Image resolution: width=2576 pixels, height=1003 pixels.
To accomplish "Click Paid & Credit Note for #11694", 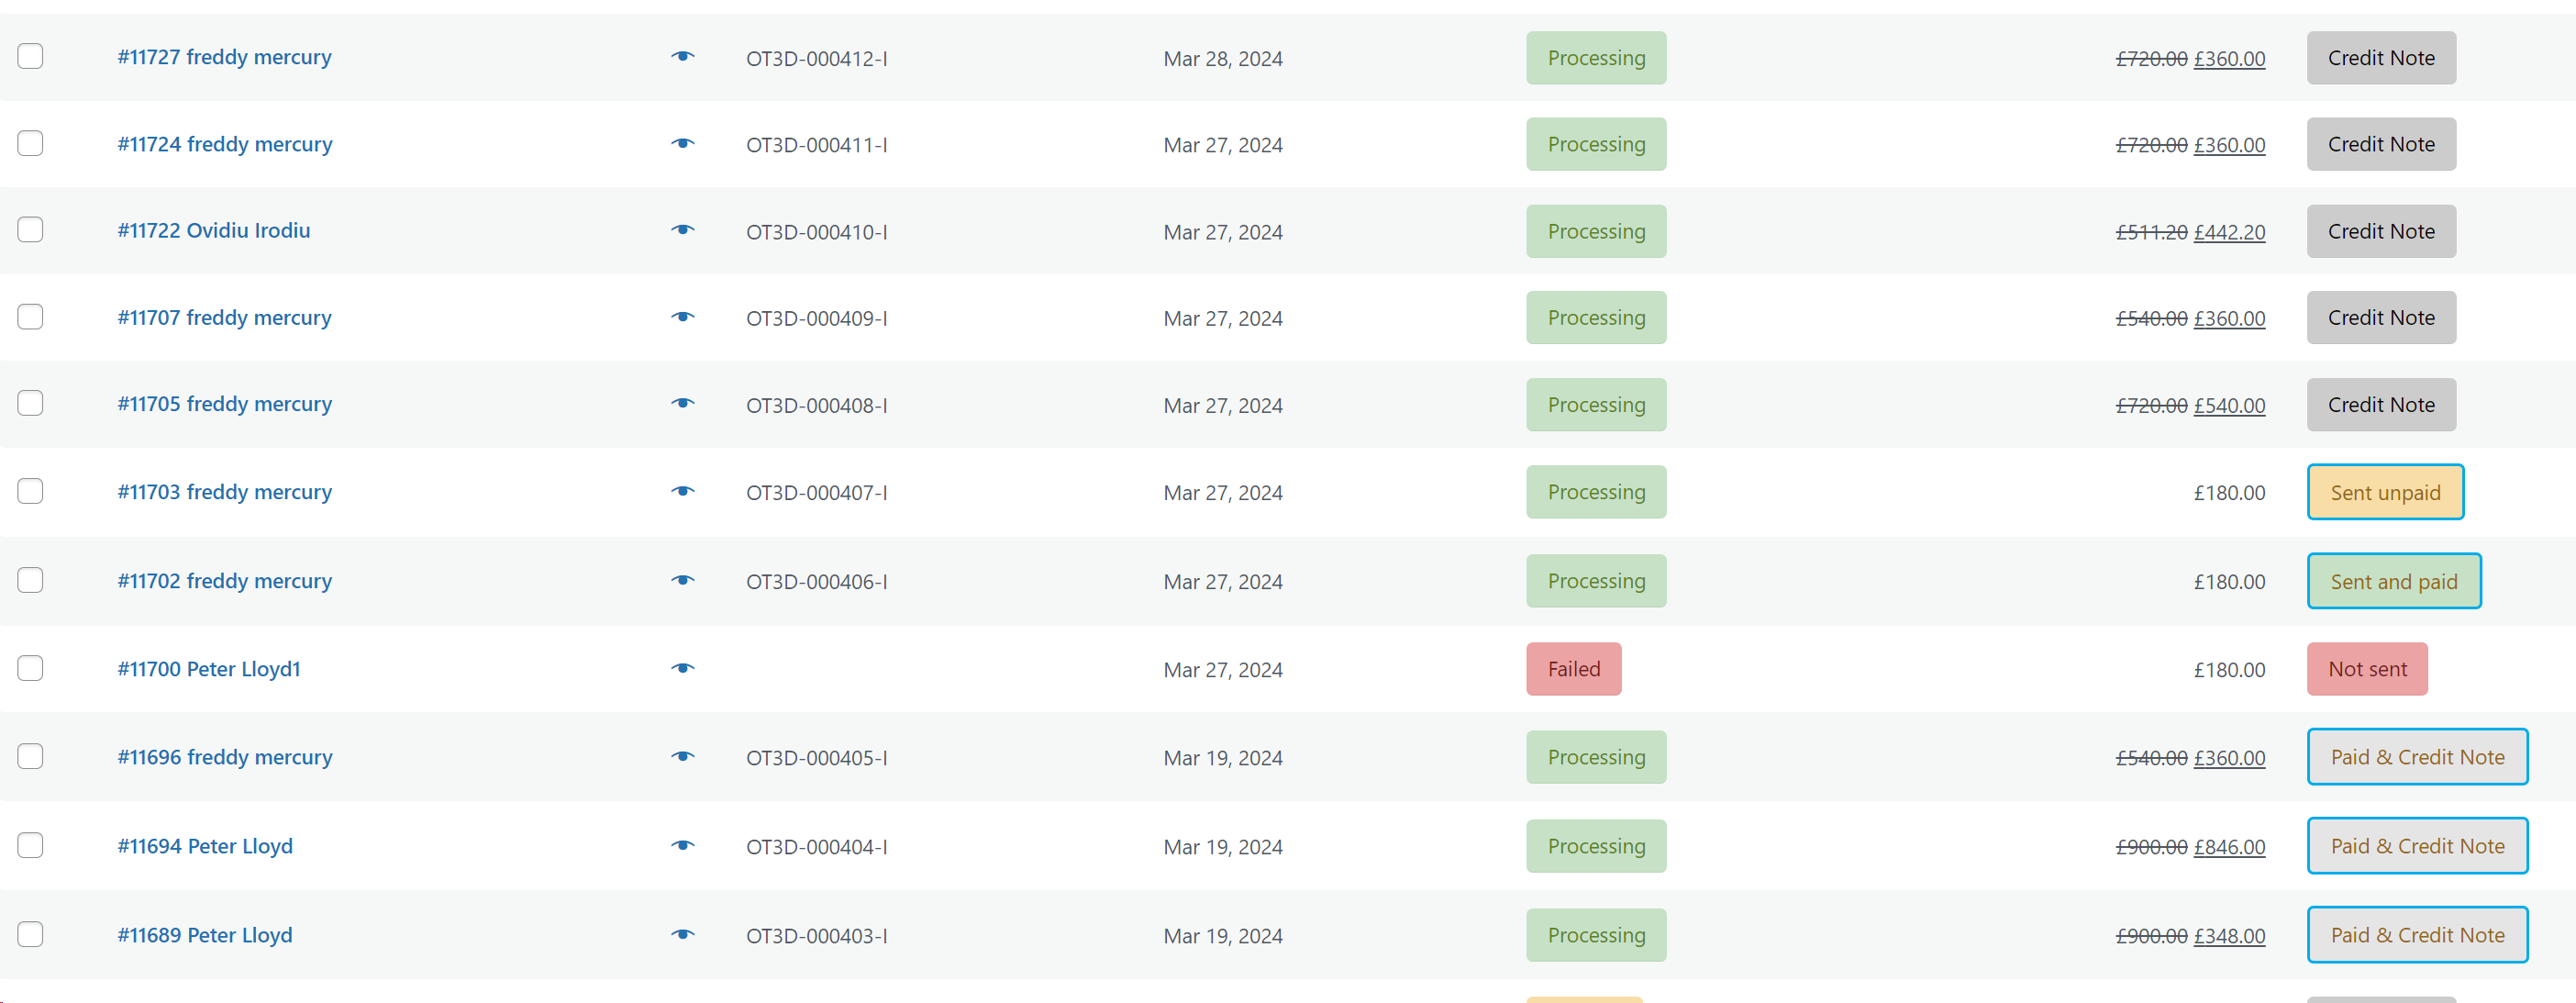I will (x=2417, y=847).
